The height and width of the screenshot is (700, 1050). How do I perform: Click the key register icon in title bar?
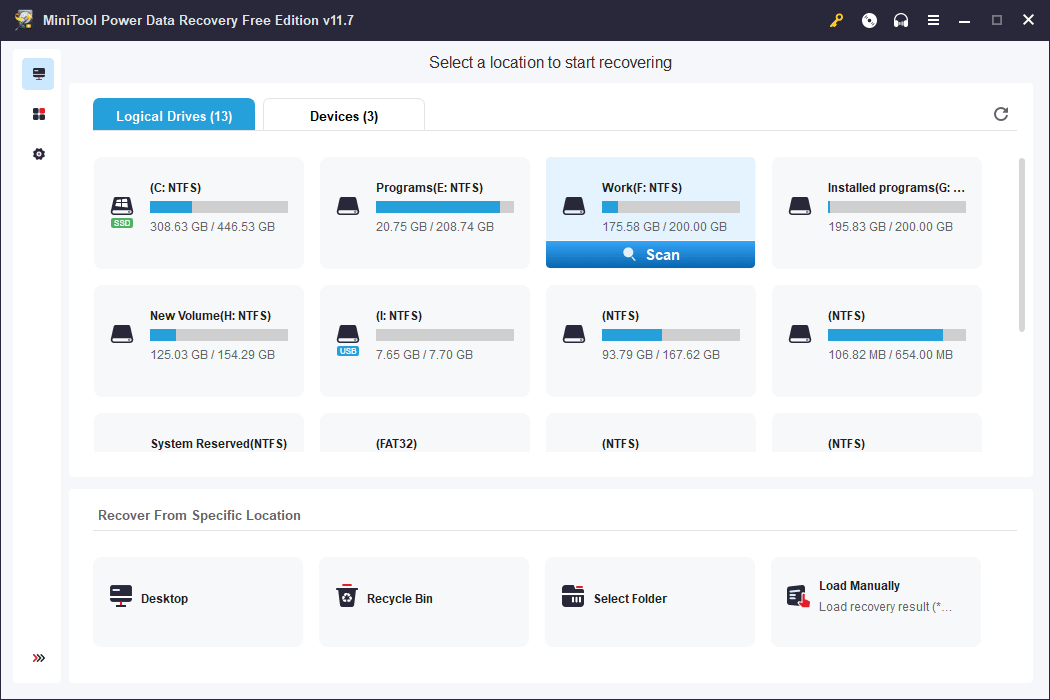pos(836,21)
